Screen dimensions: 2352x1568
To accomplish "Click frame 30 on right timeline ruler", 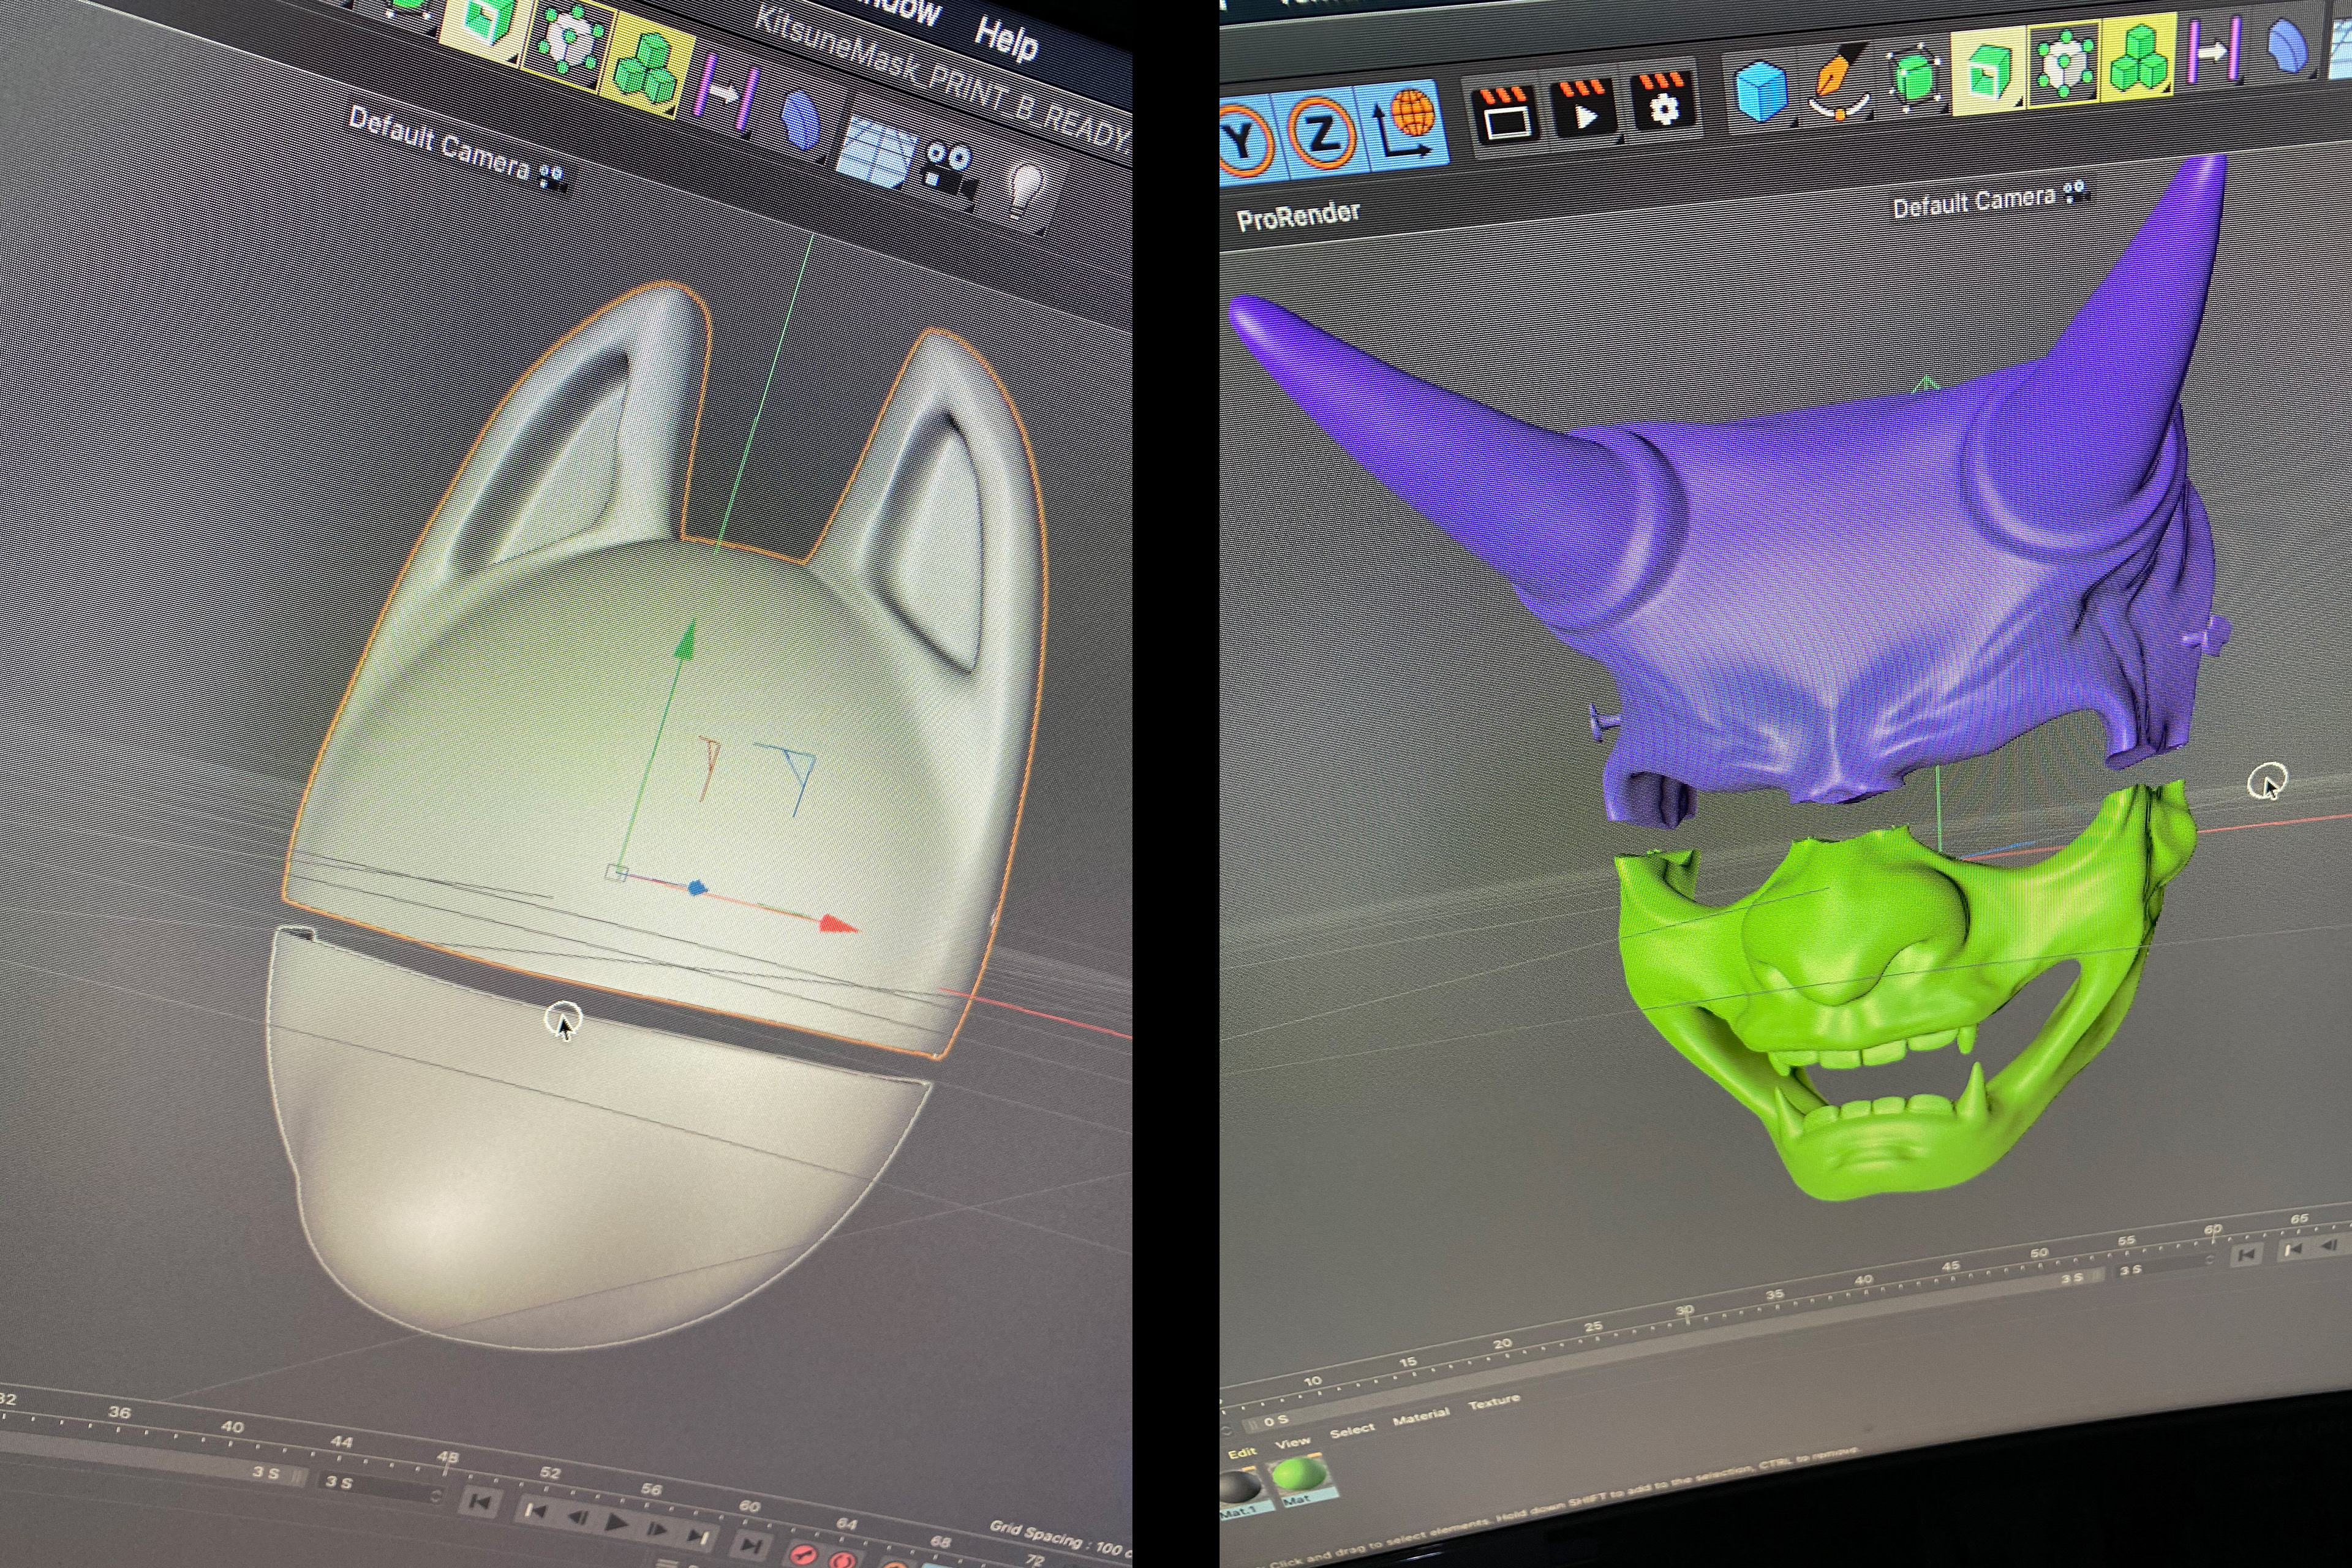I will pos(1685,1311).
